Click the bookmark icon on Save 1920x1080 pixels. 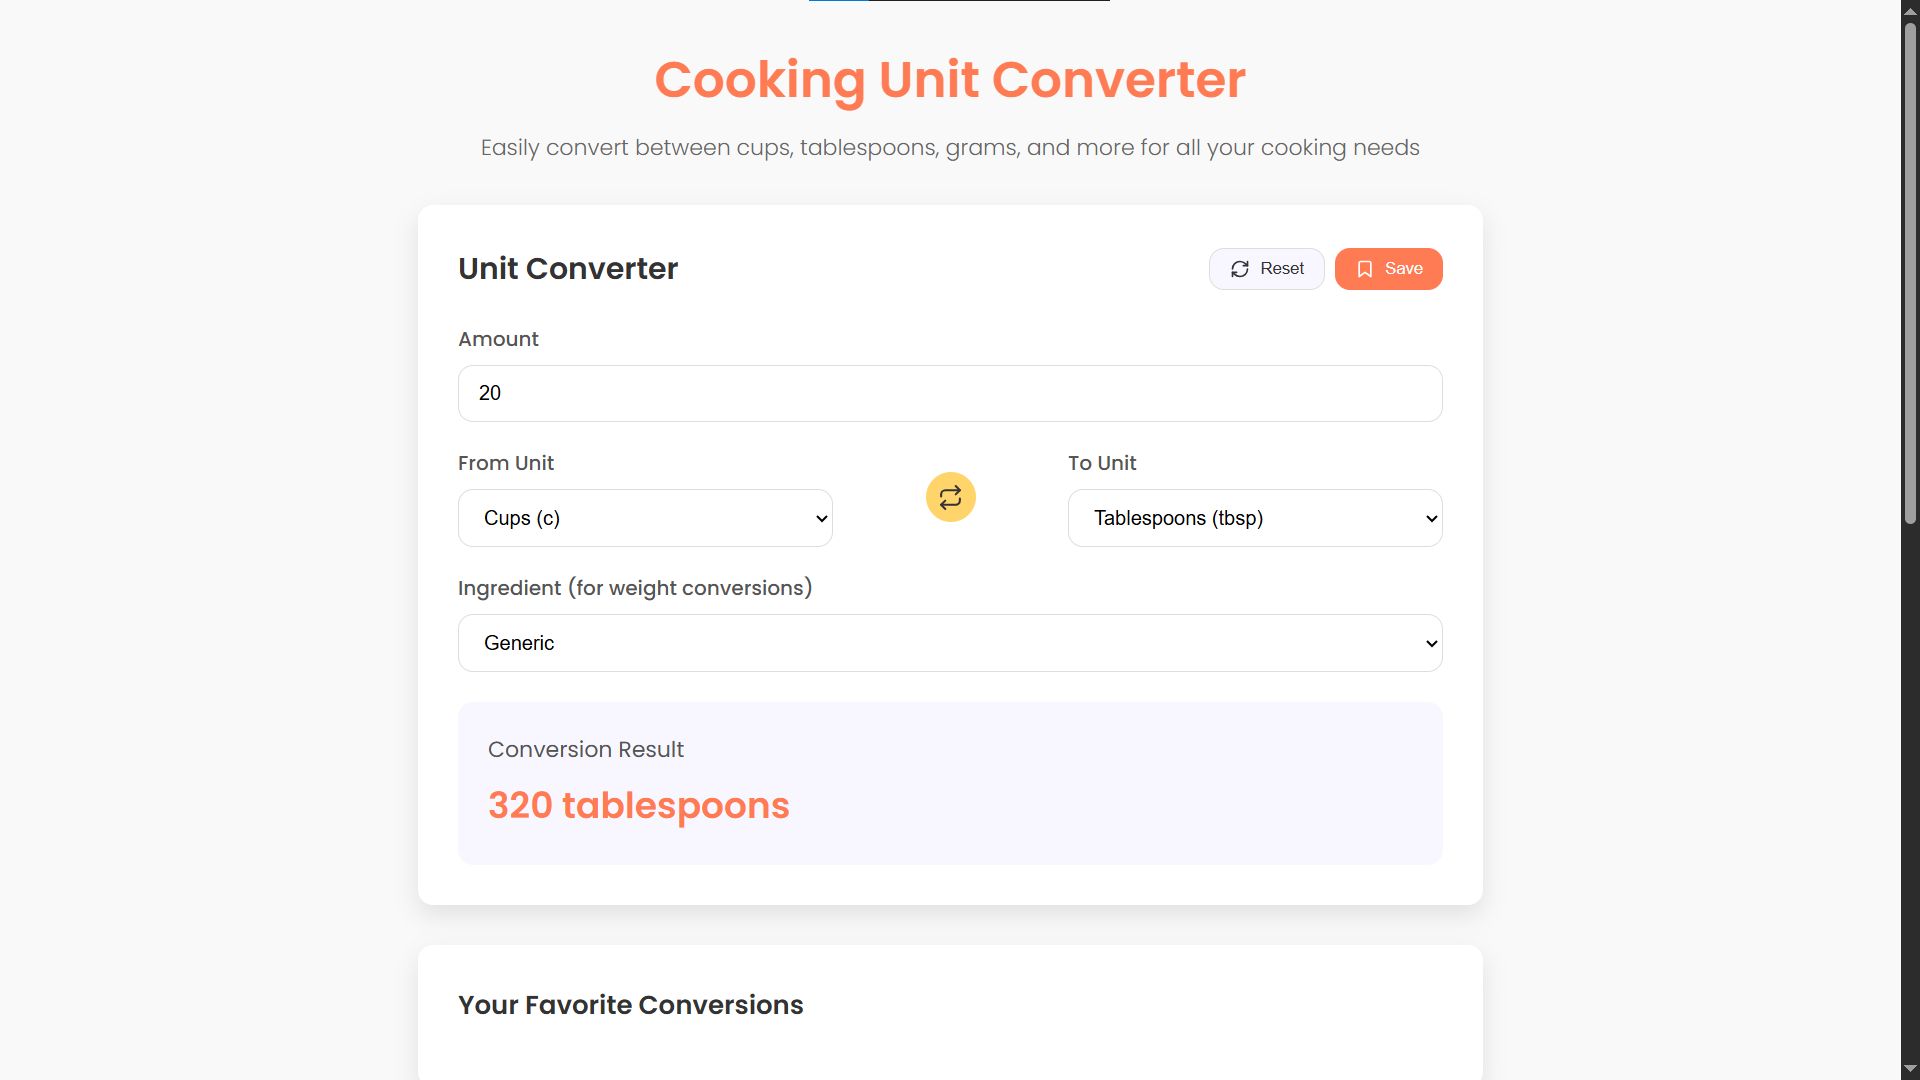[x=1365, y=269]
